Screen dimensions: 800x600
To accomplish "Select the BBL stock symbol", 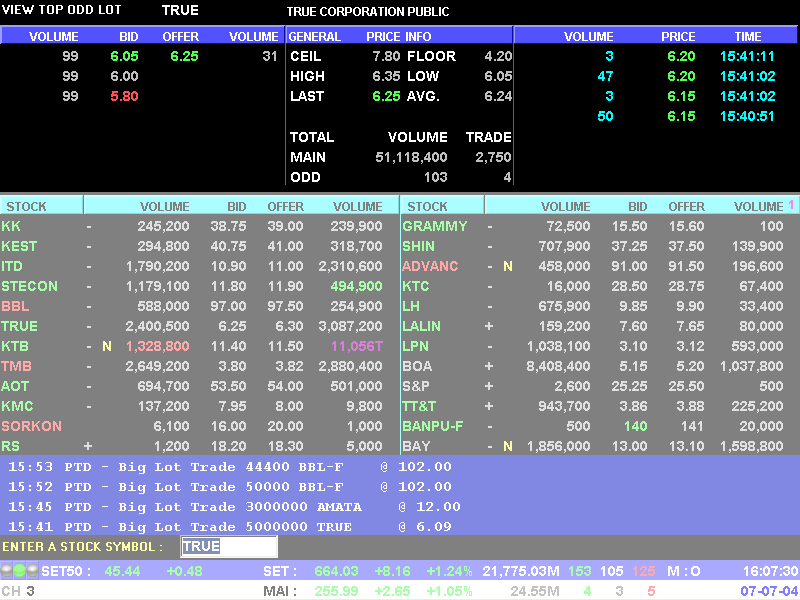I will (x=15, y=306).
